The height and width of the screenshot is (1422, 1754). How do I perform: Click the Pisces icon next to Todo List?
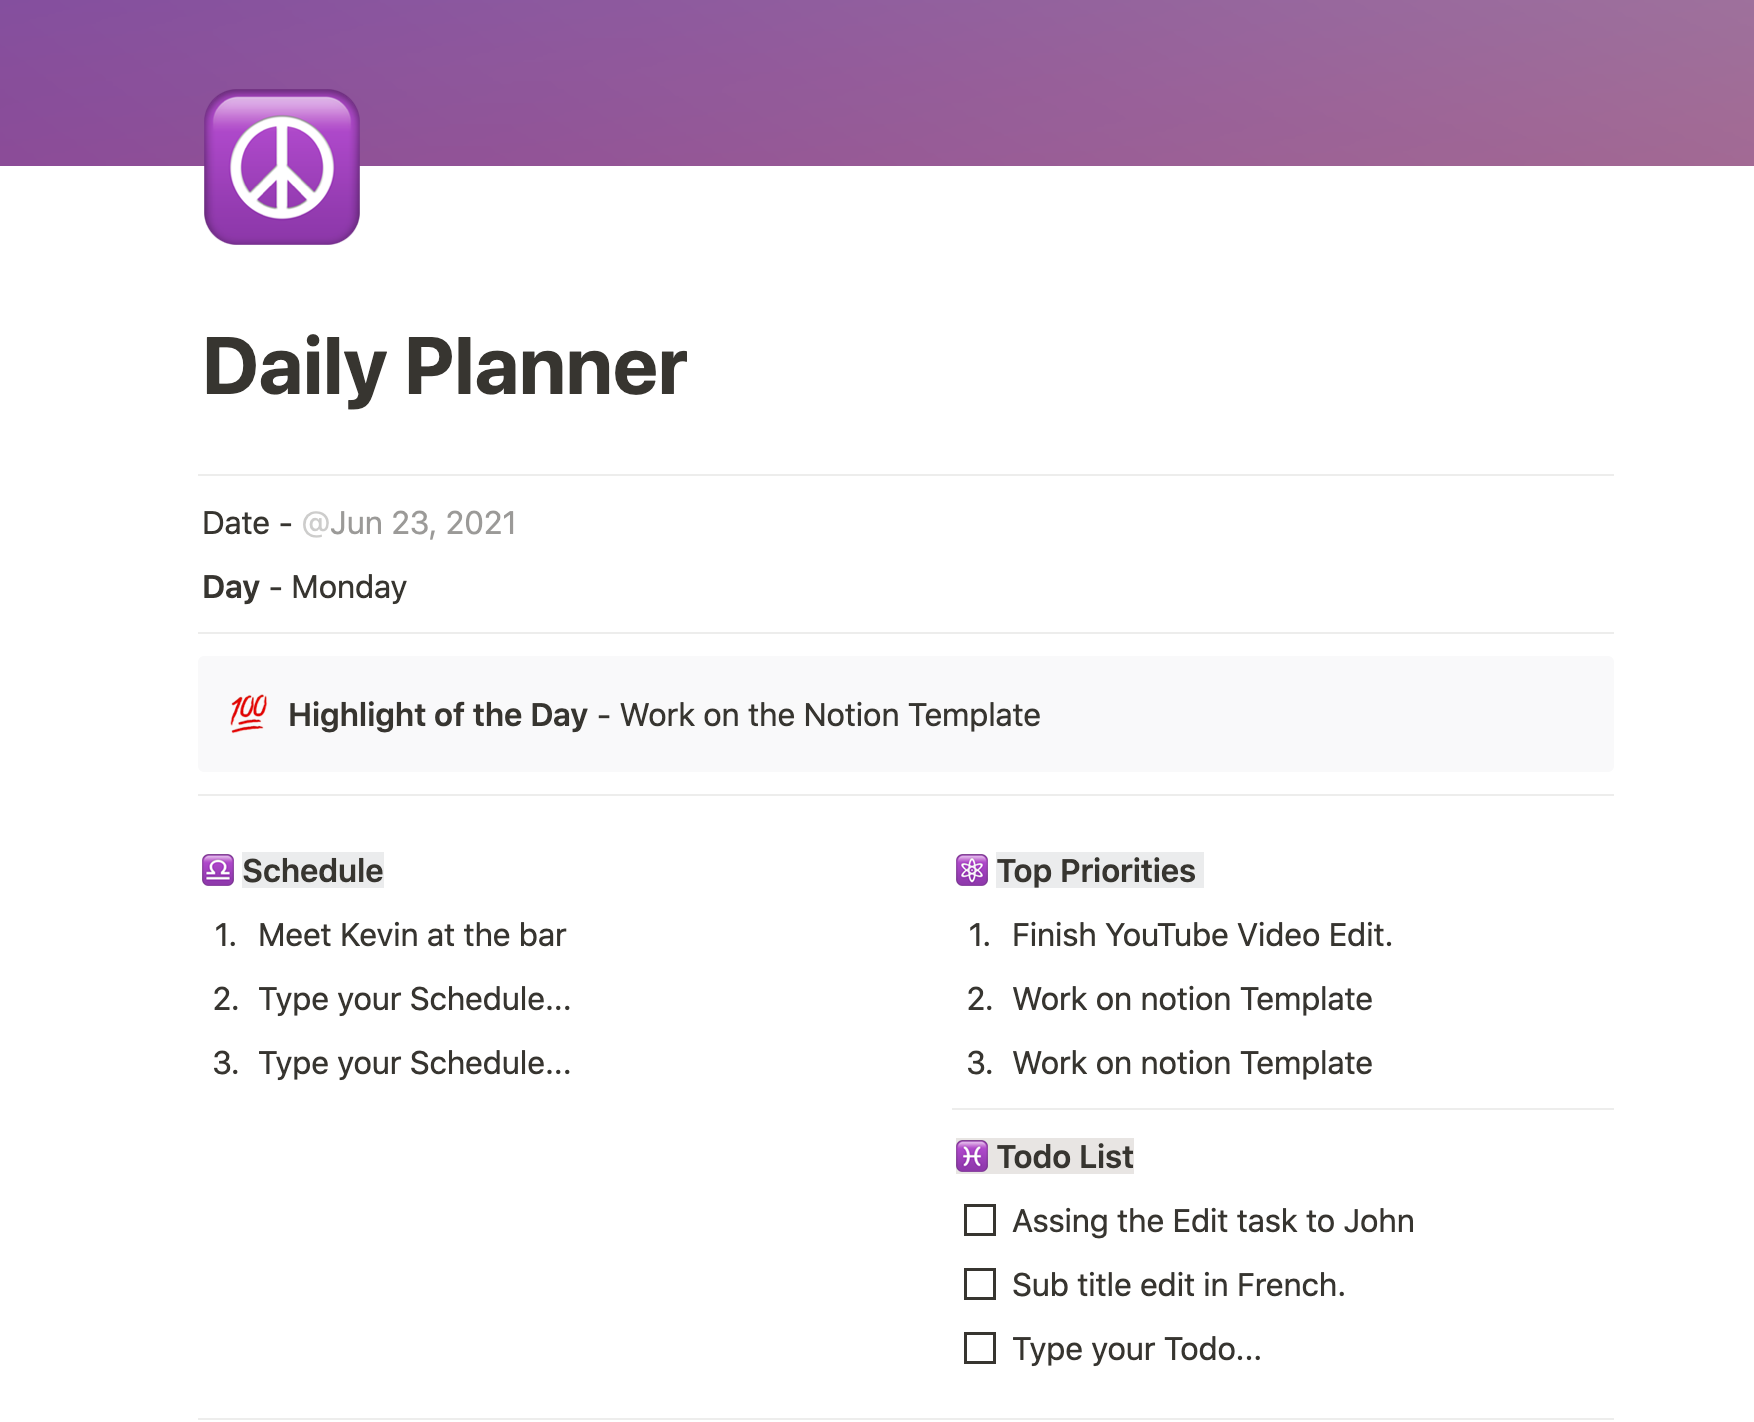pyautogui.click(x=973, y=1156)
